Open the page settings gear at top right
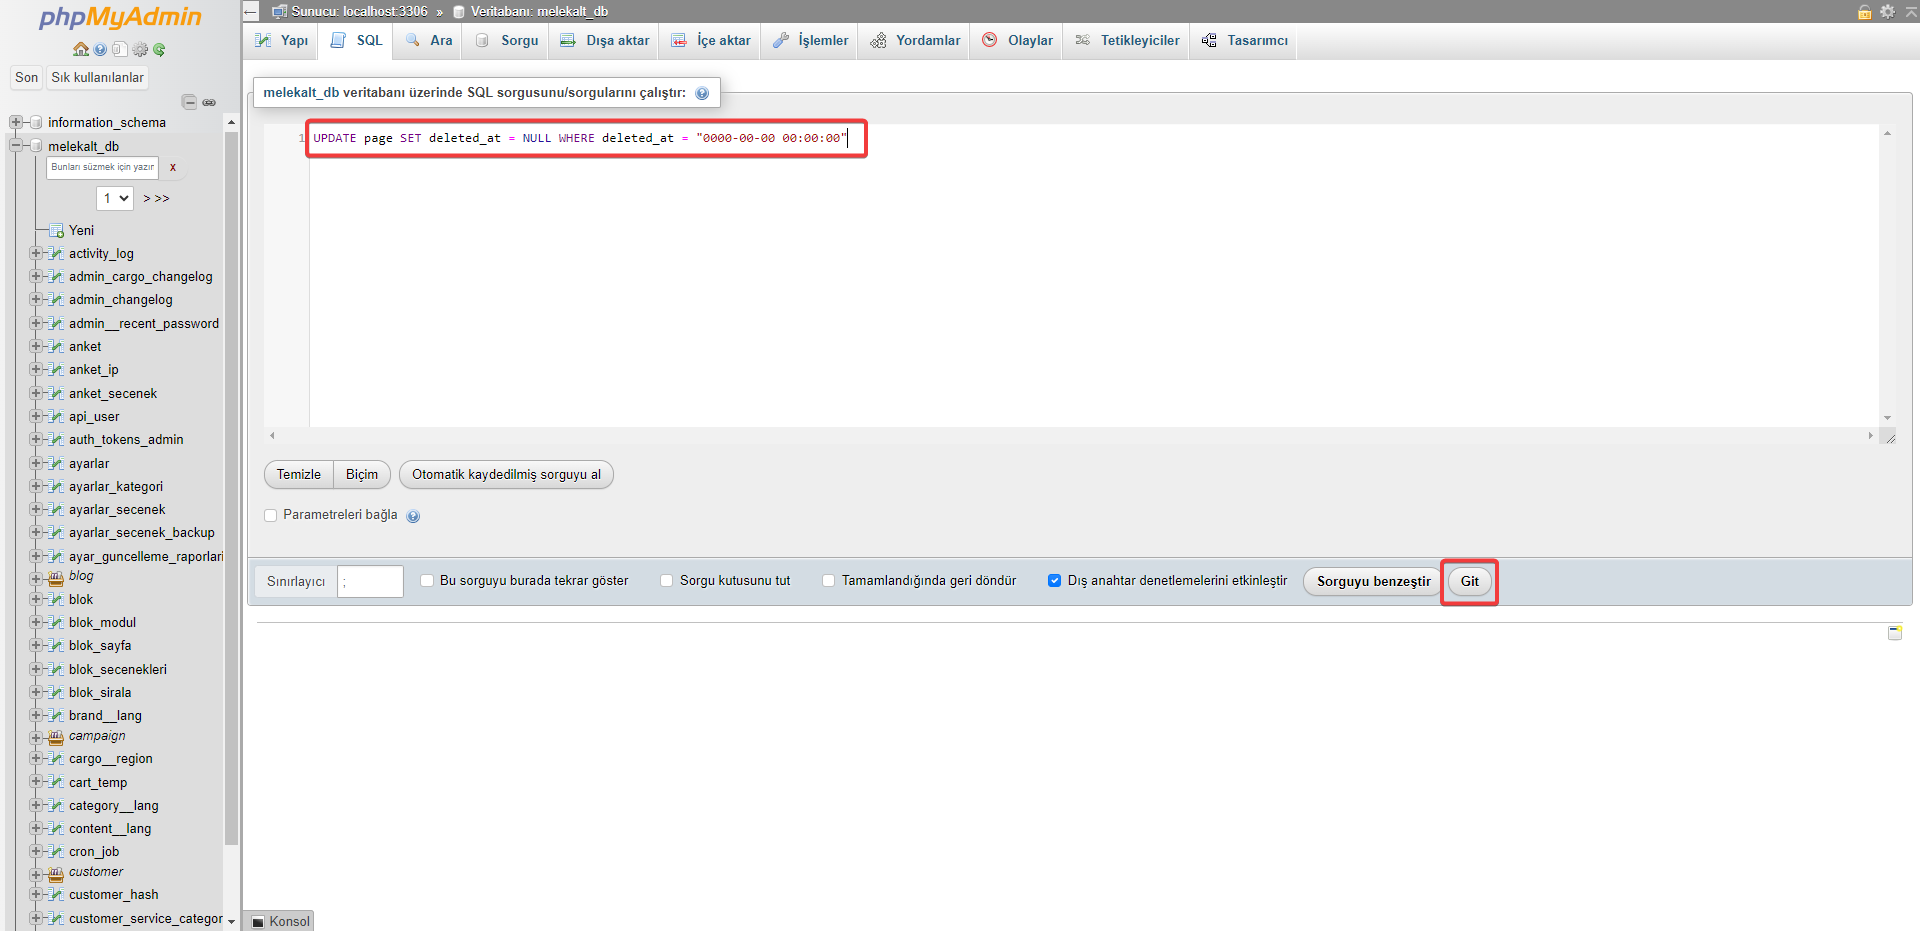The height and width of the screenshot is (931, 1920). [1887, 11]
